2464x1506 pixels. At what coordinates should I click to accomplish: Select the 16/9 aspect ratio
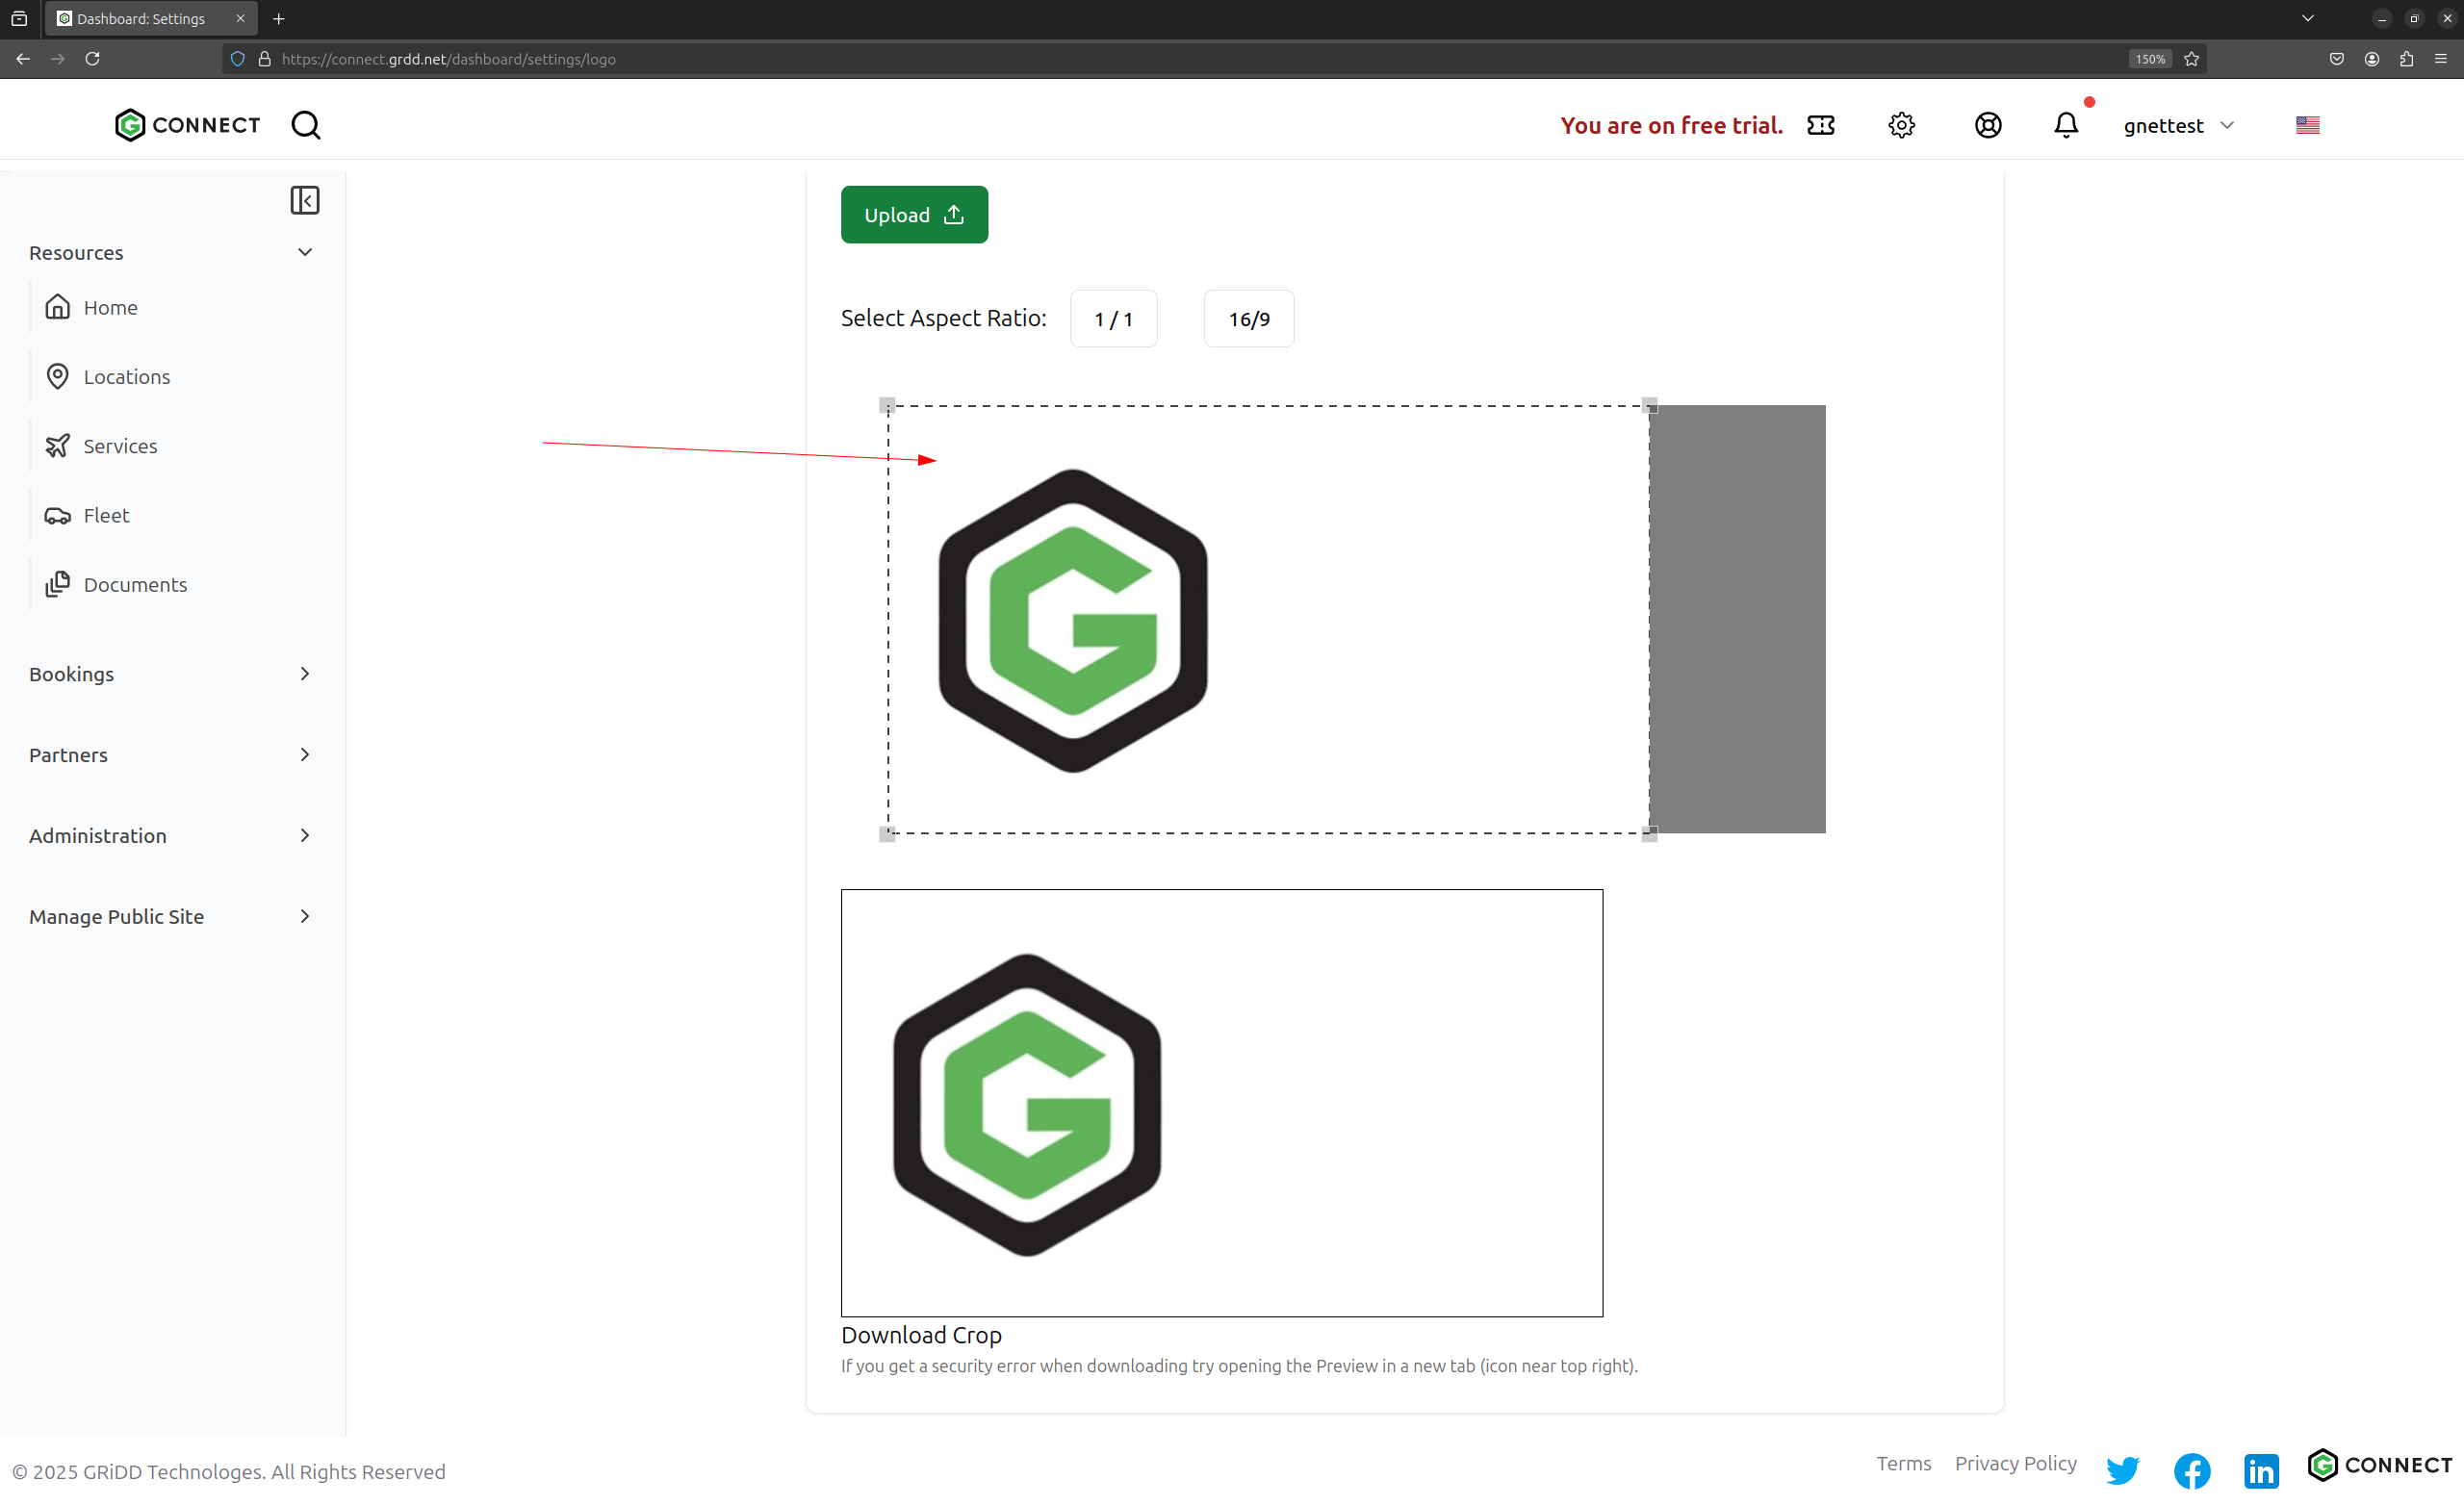[x=1248, y=319]
